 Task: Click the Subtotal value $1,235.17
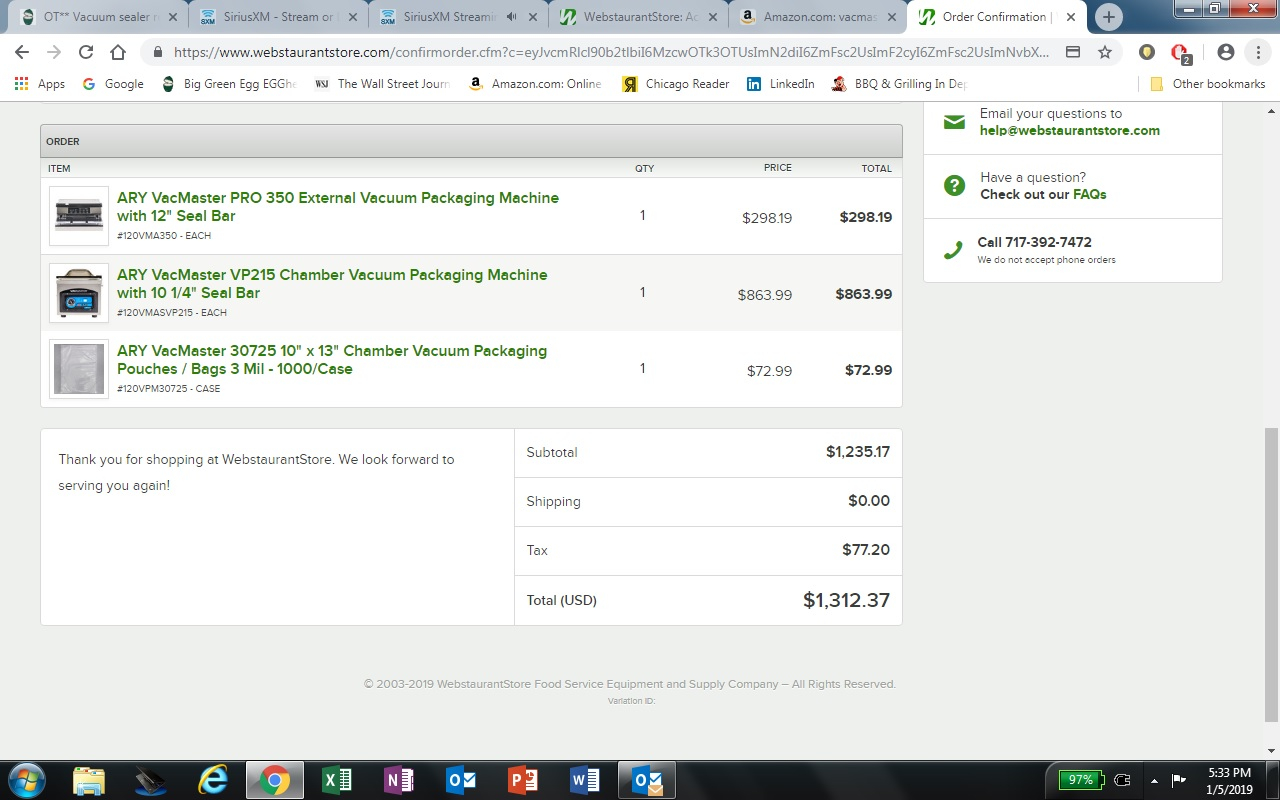pos(858,452)
